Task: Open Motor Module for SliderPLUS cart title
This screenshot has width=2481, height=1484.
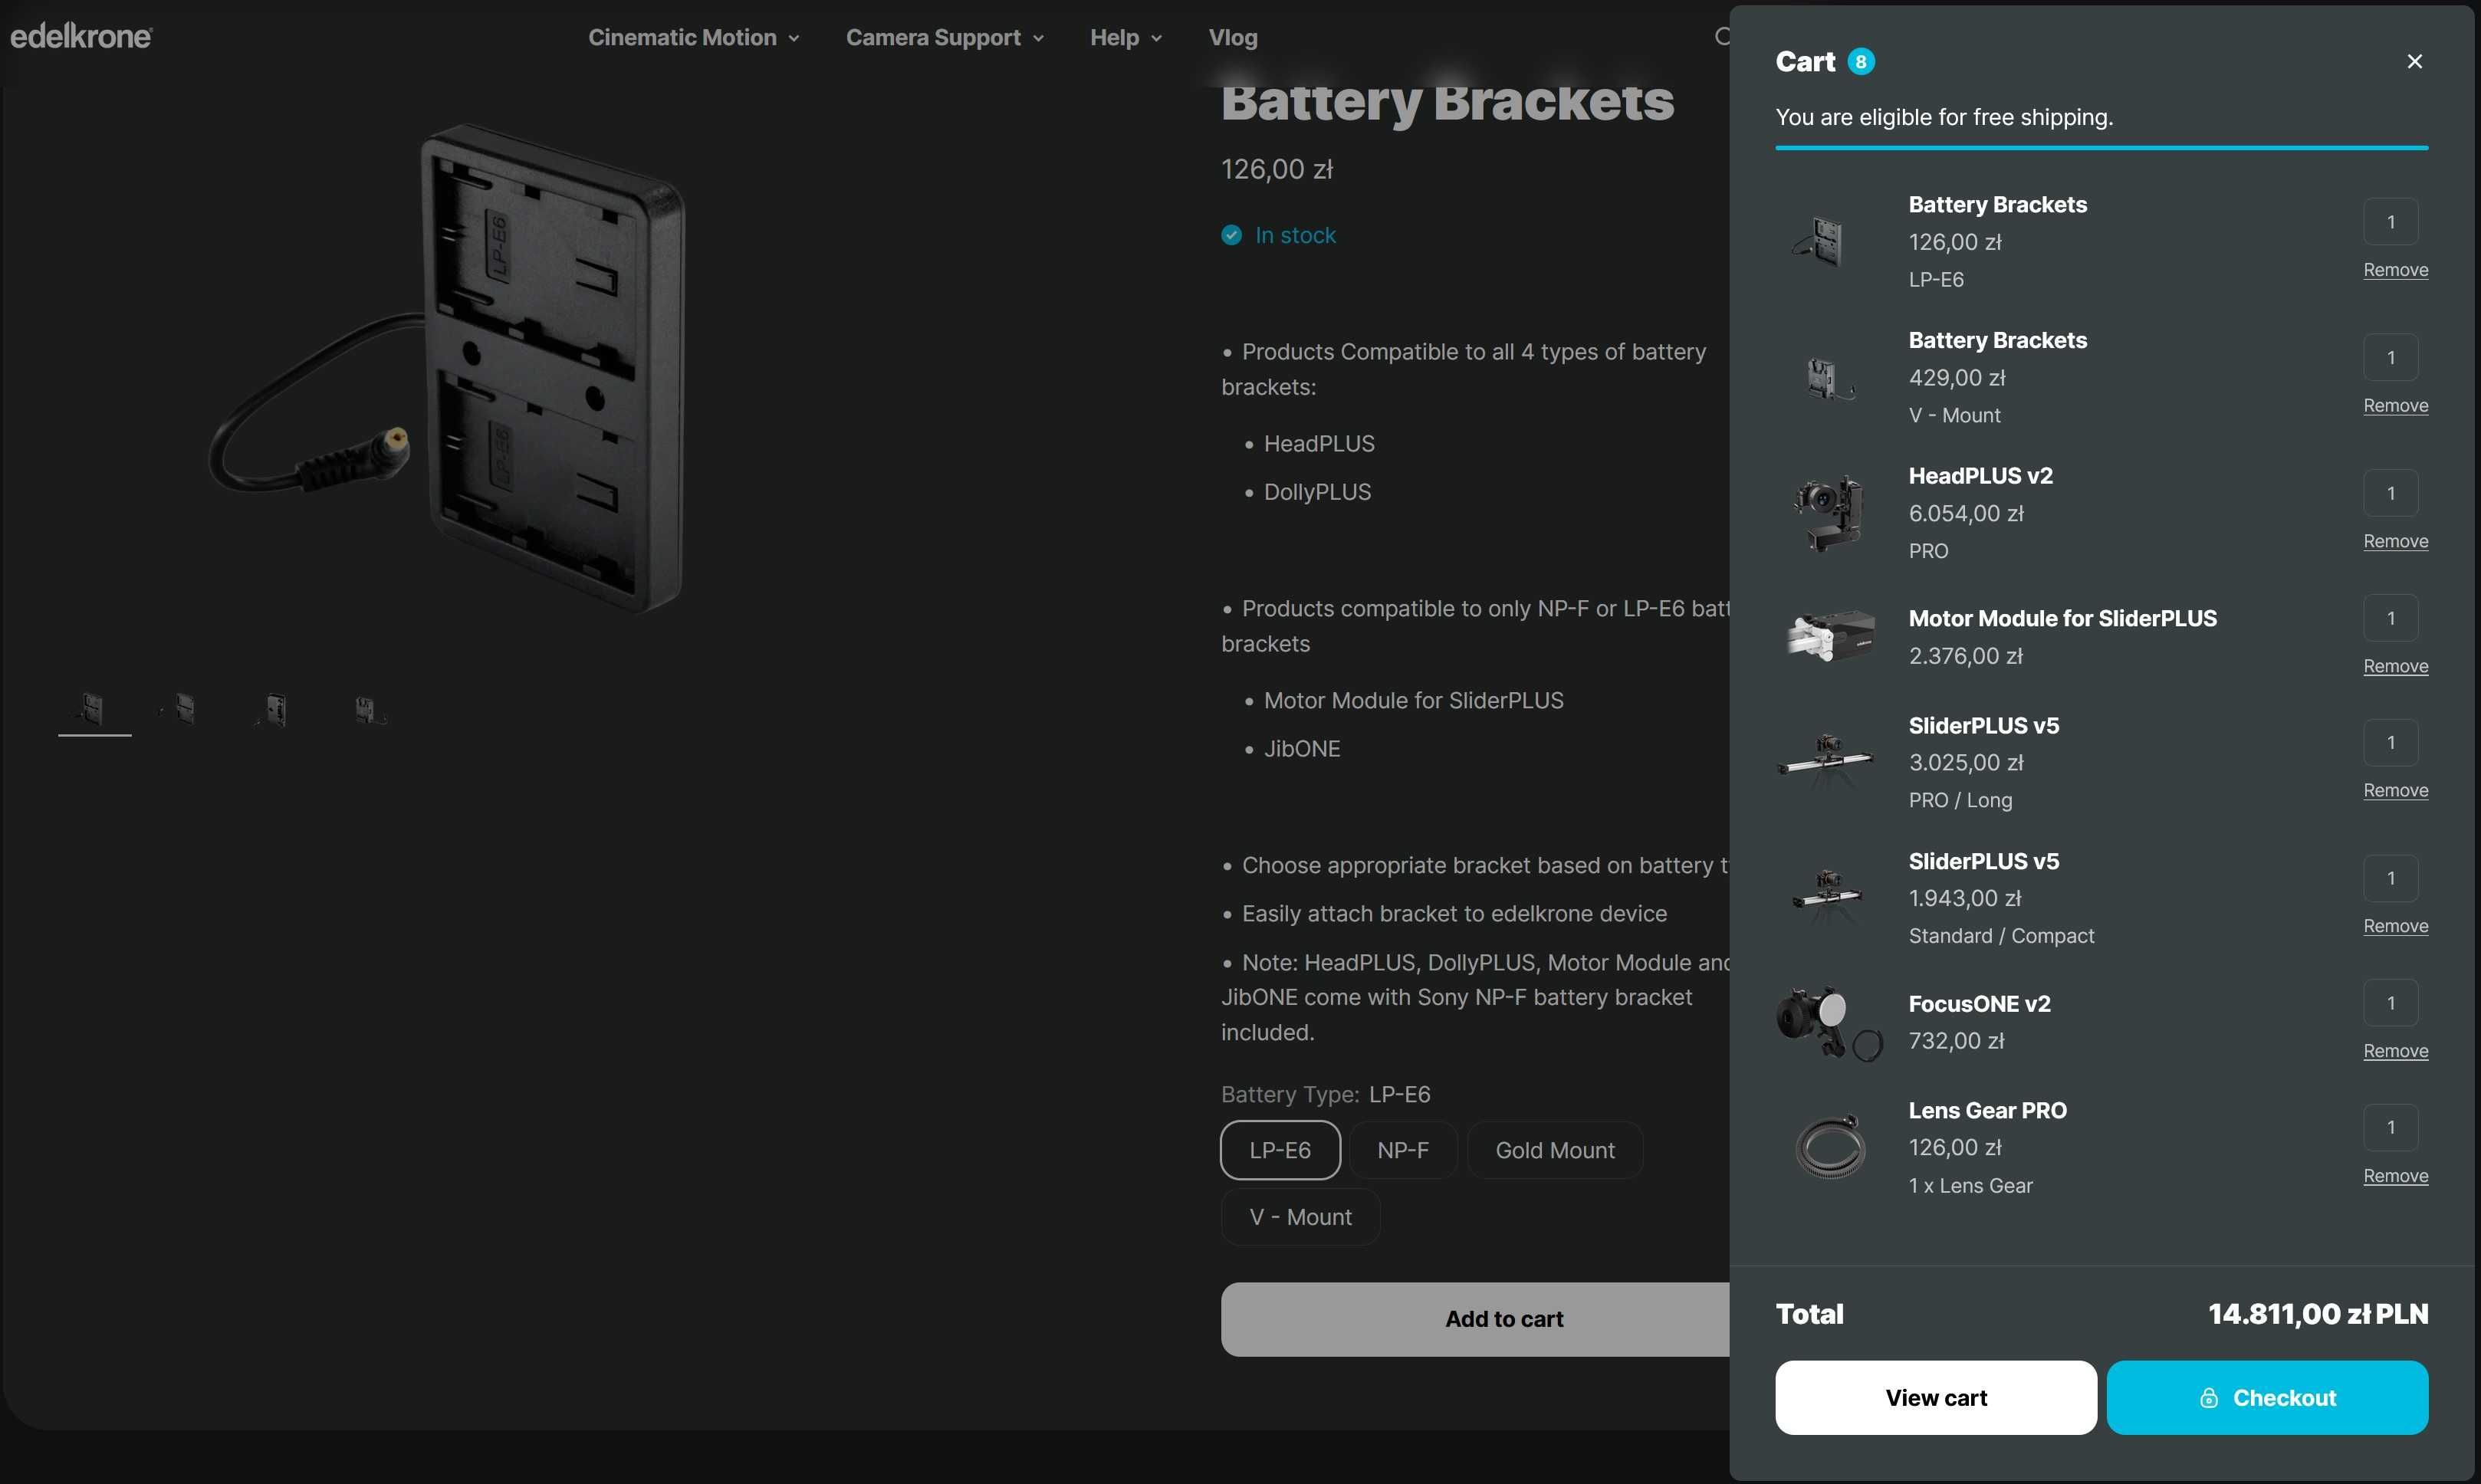Action: pyautogui.click(x=2062, y=619)
